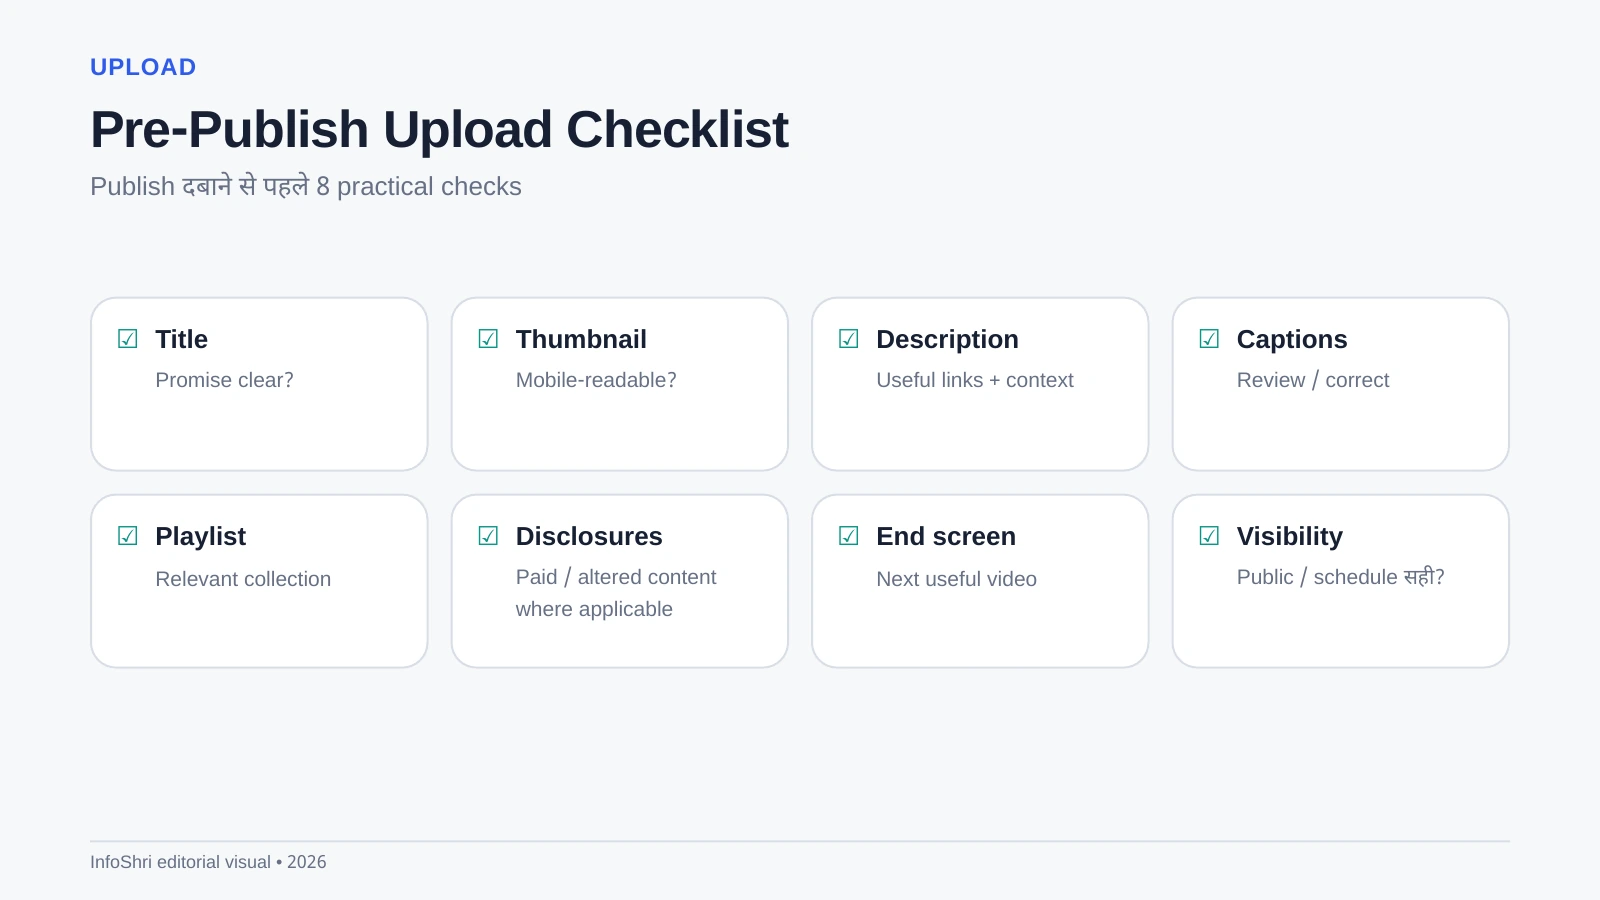
Task: Click the Thumbnail card heading
Action: click(581, 339)
